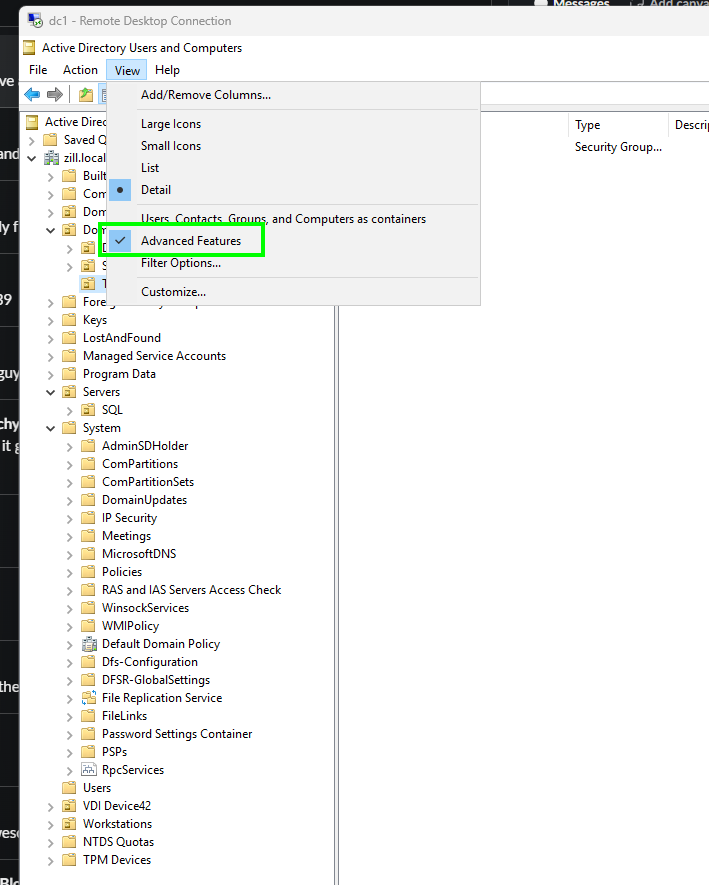This screenshot has width=709, height=885.
Task: Collapse the System container
Action: pos(51,428)
